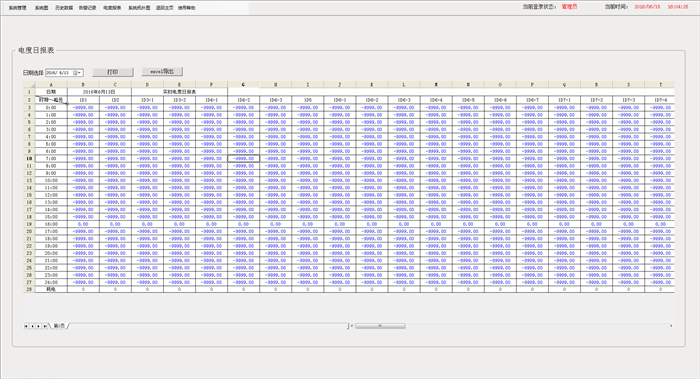Click the select-all corner of the spreadsheet
The image size is (700, 379).
pos(29,84)
